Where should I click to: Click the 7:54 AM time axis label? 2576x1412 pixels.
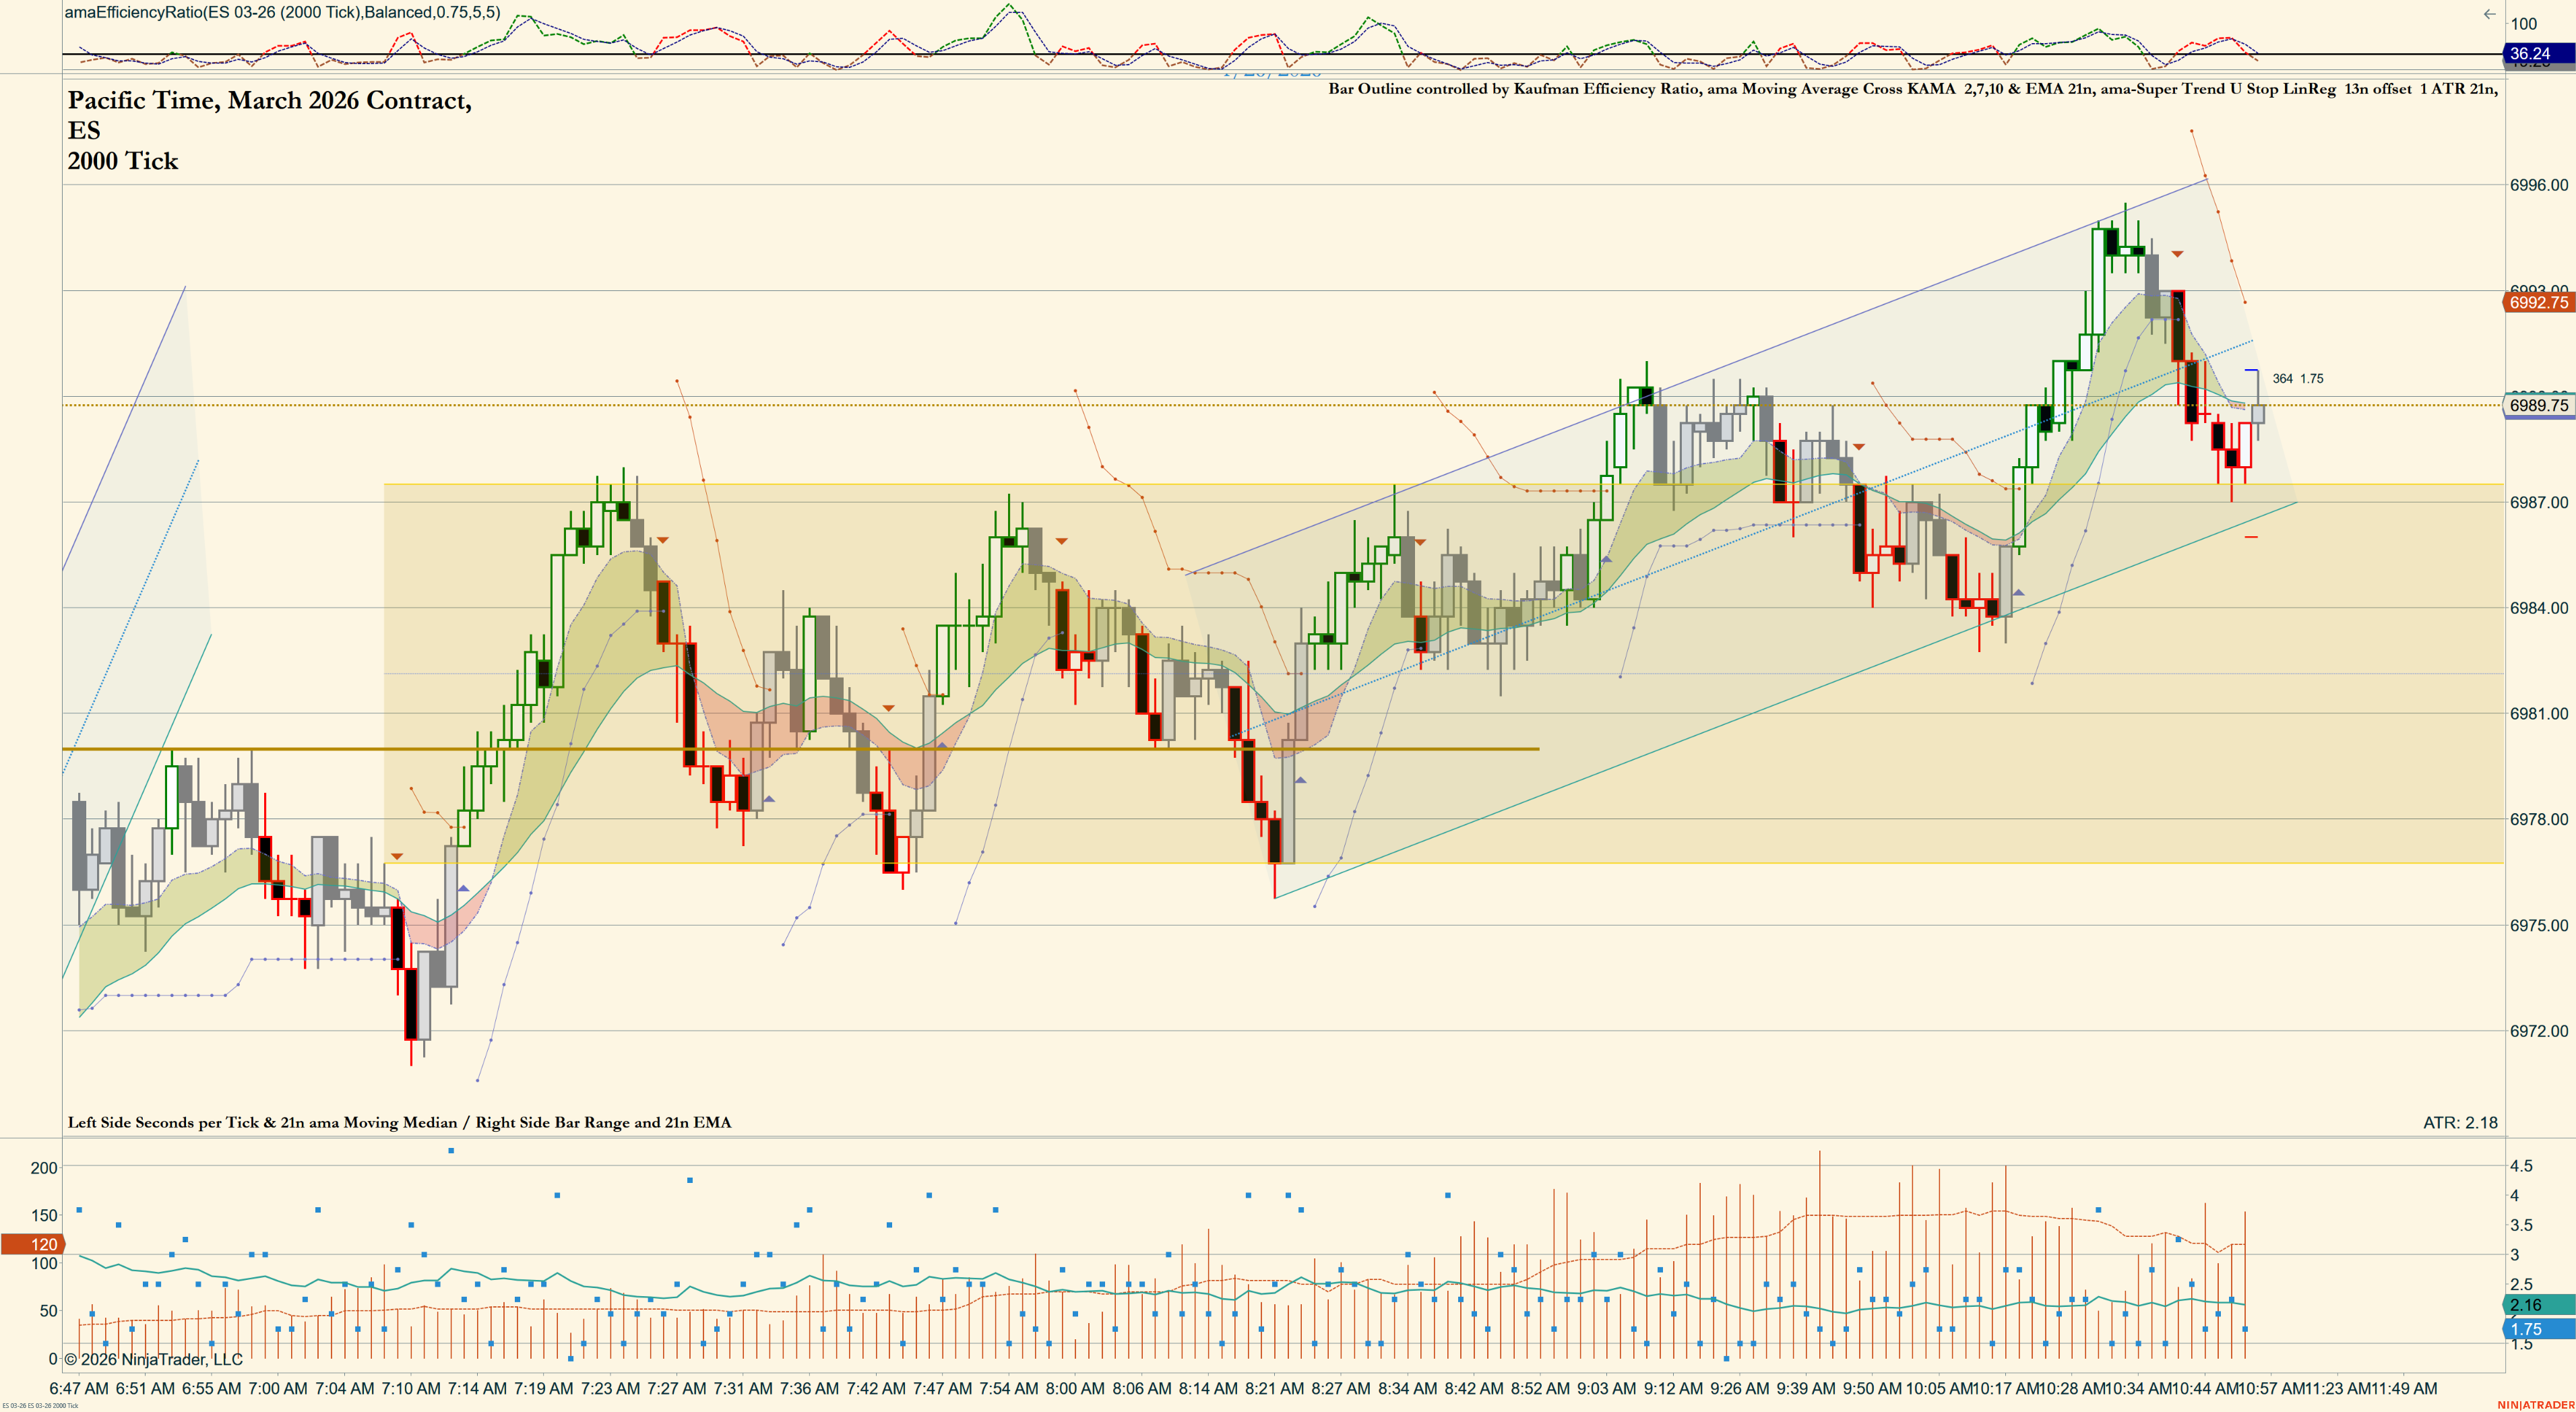click(1009, 1389)
